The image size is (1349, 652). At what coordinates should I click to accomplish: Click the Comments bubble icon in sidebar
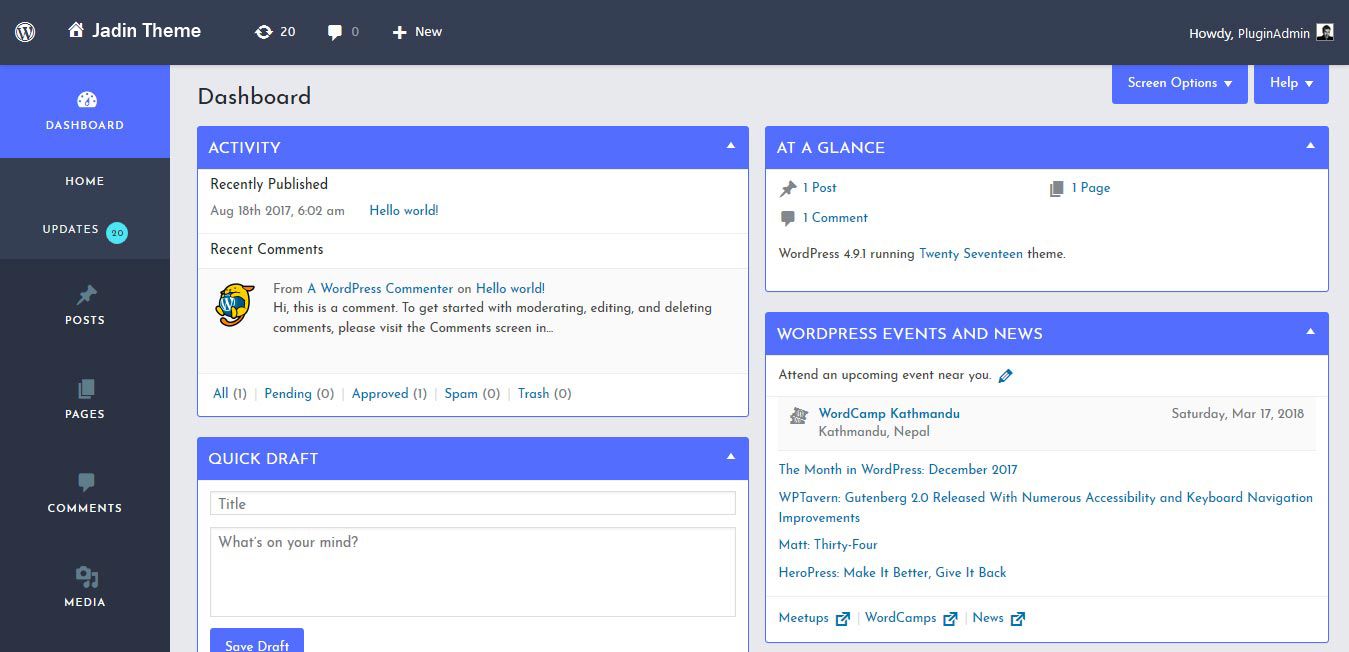point(86,482)
